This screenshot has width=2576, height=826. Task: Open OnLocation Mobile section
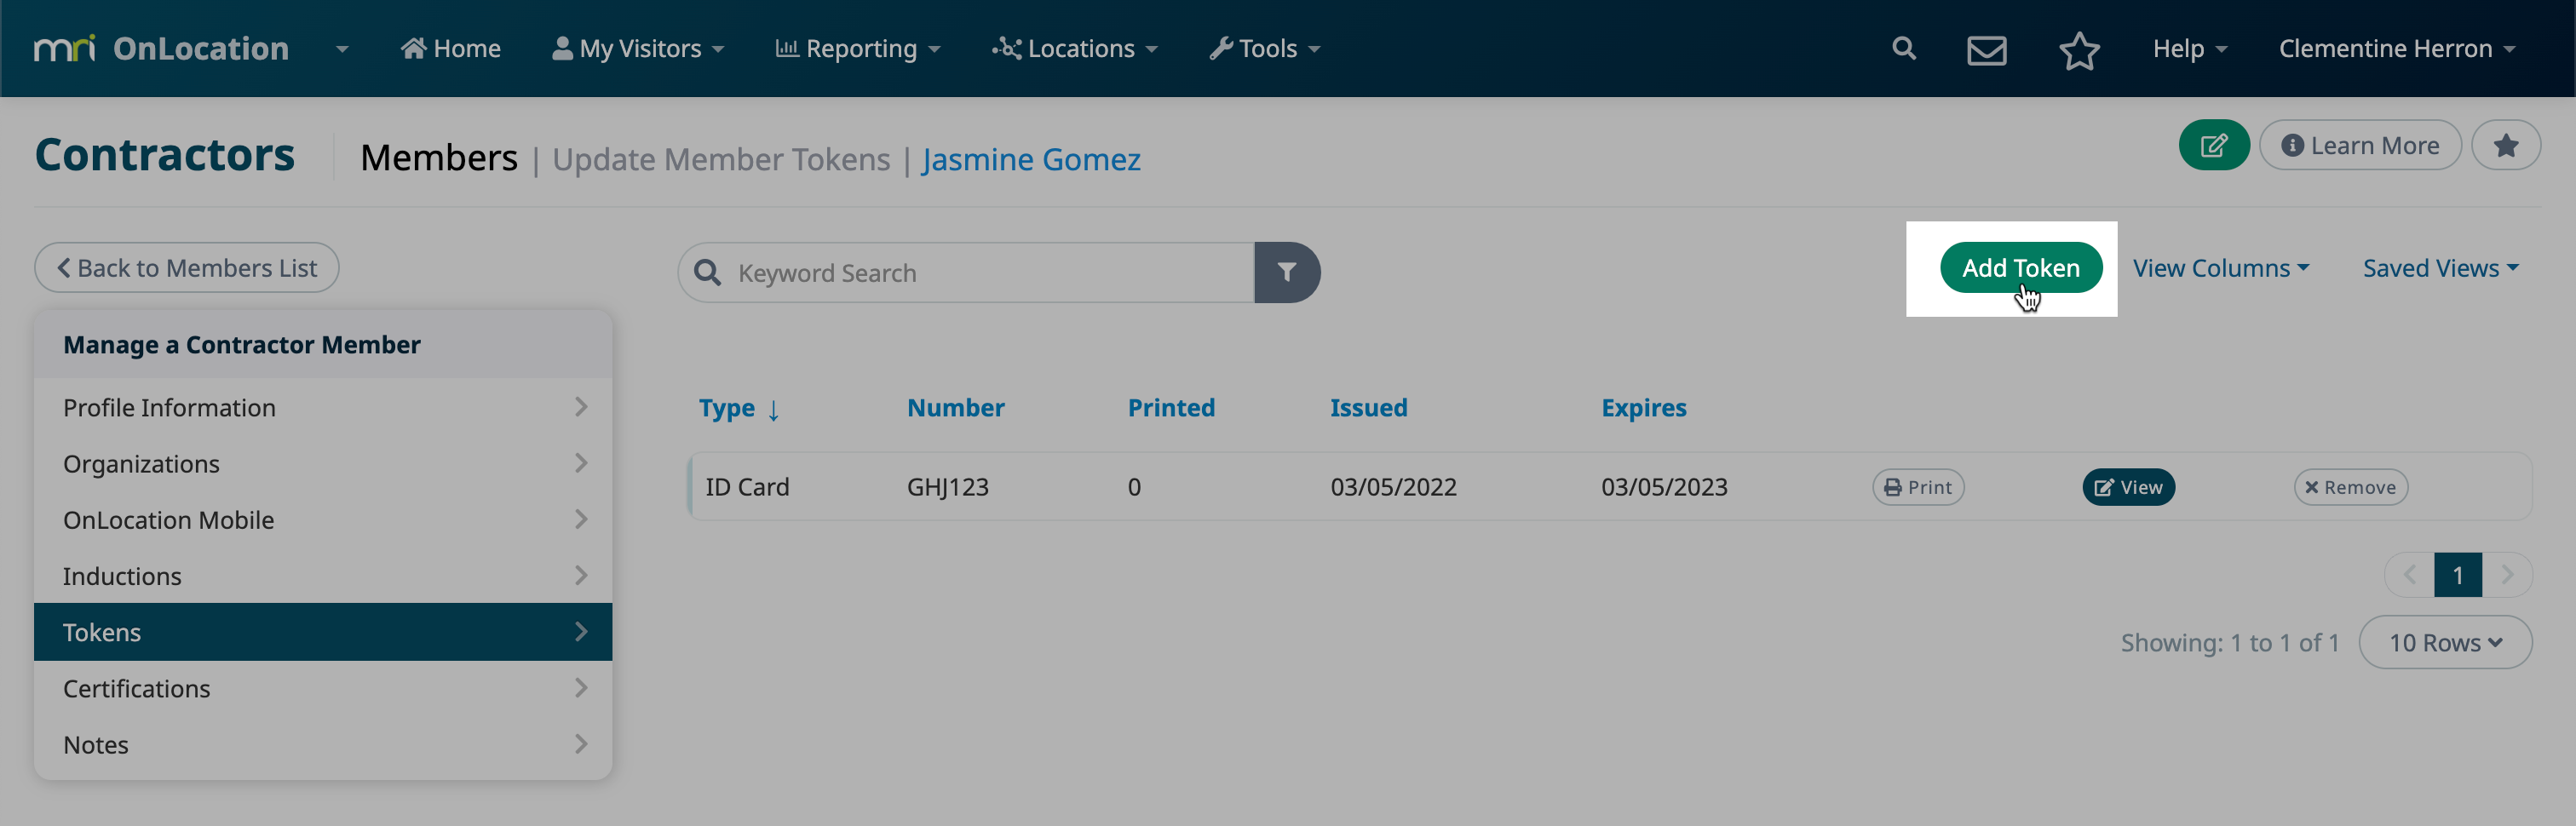(323, 519)
